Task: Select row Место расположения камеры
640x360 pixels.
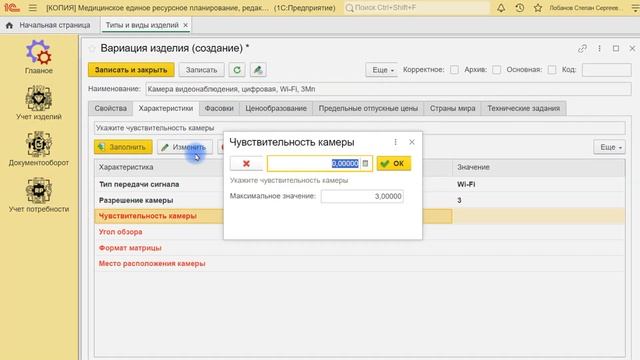Action: (x=359, y=264)
